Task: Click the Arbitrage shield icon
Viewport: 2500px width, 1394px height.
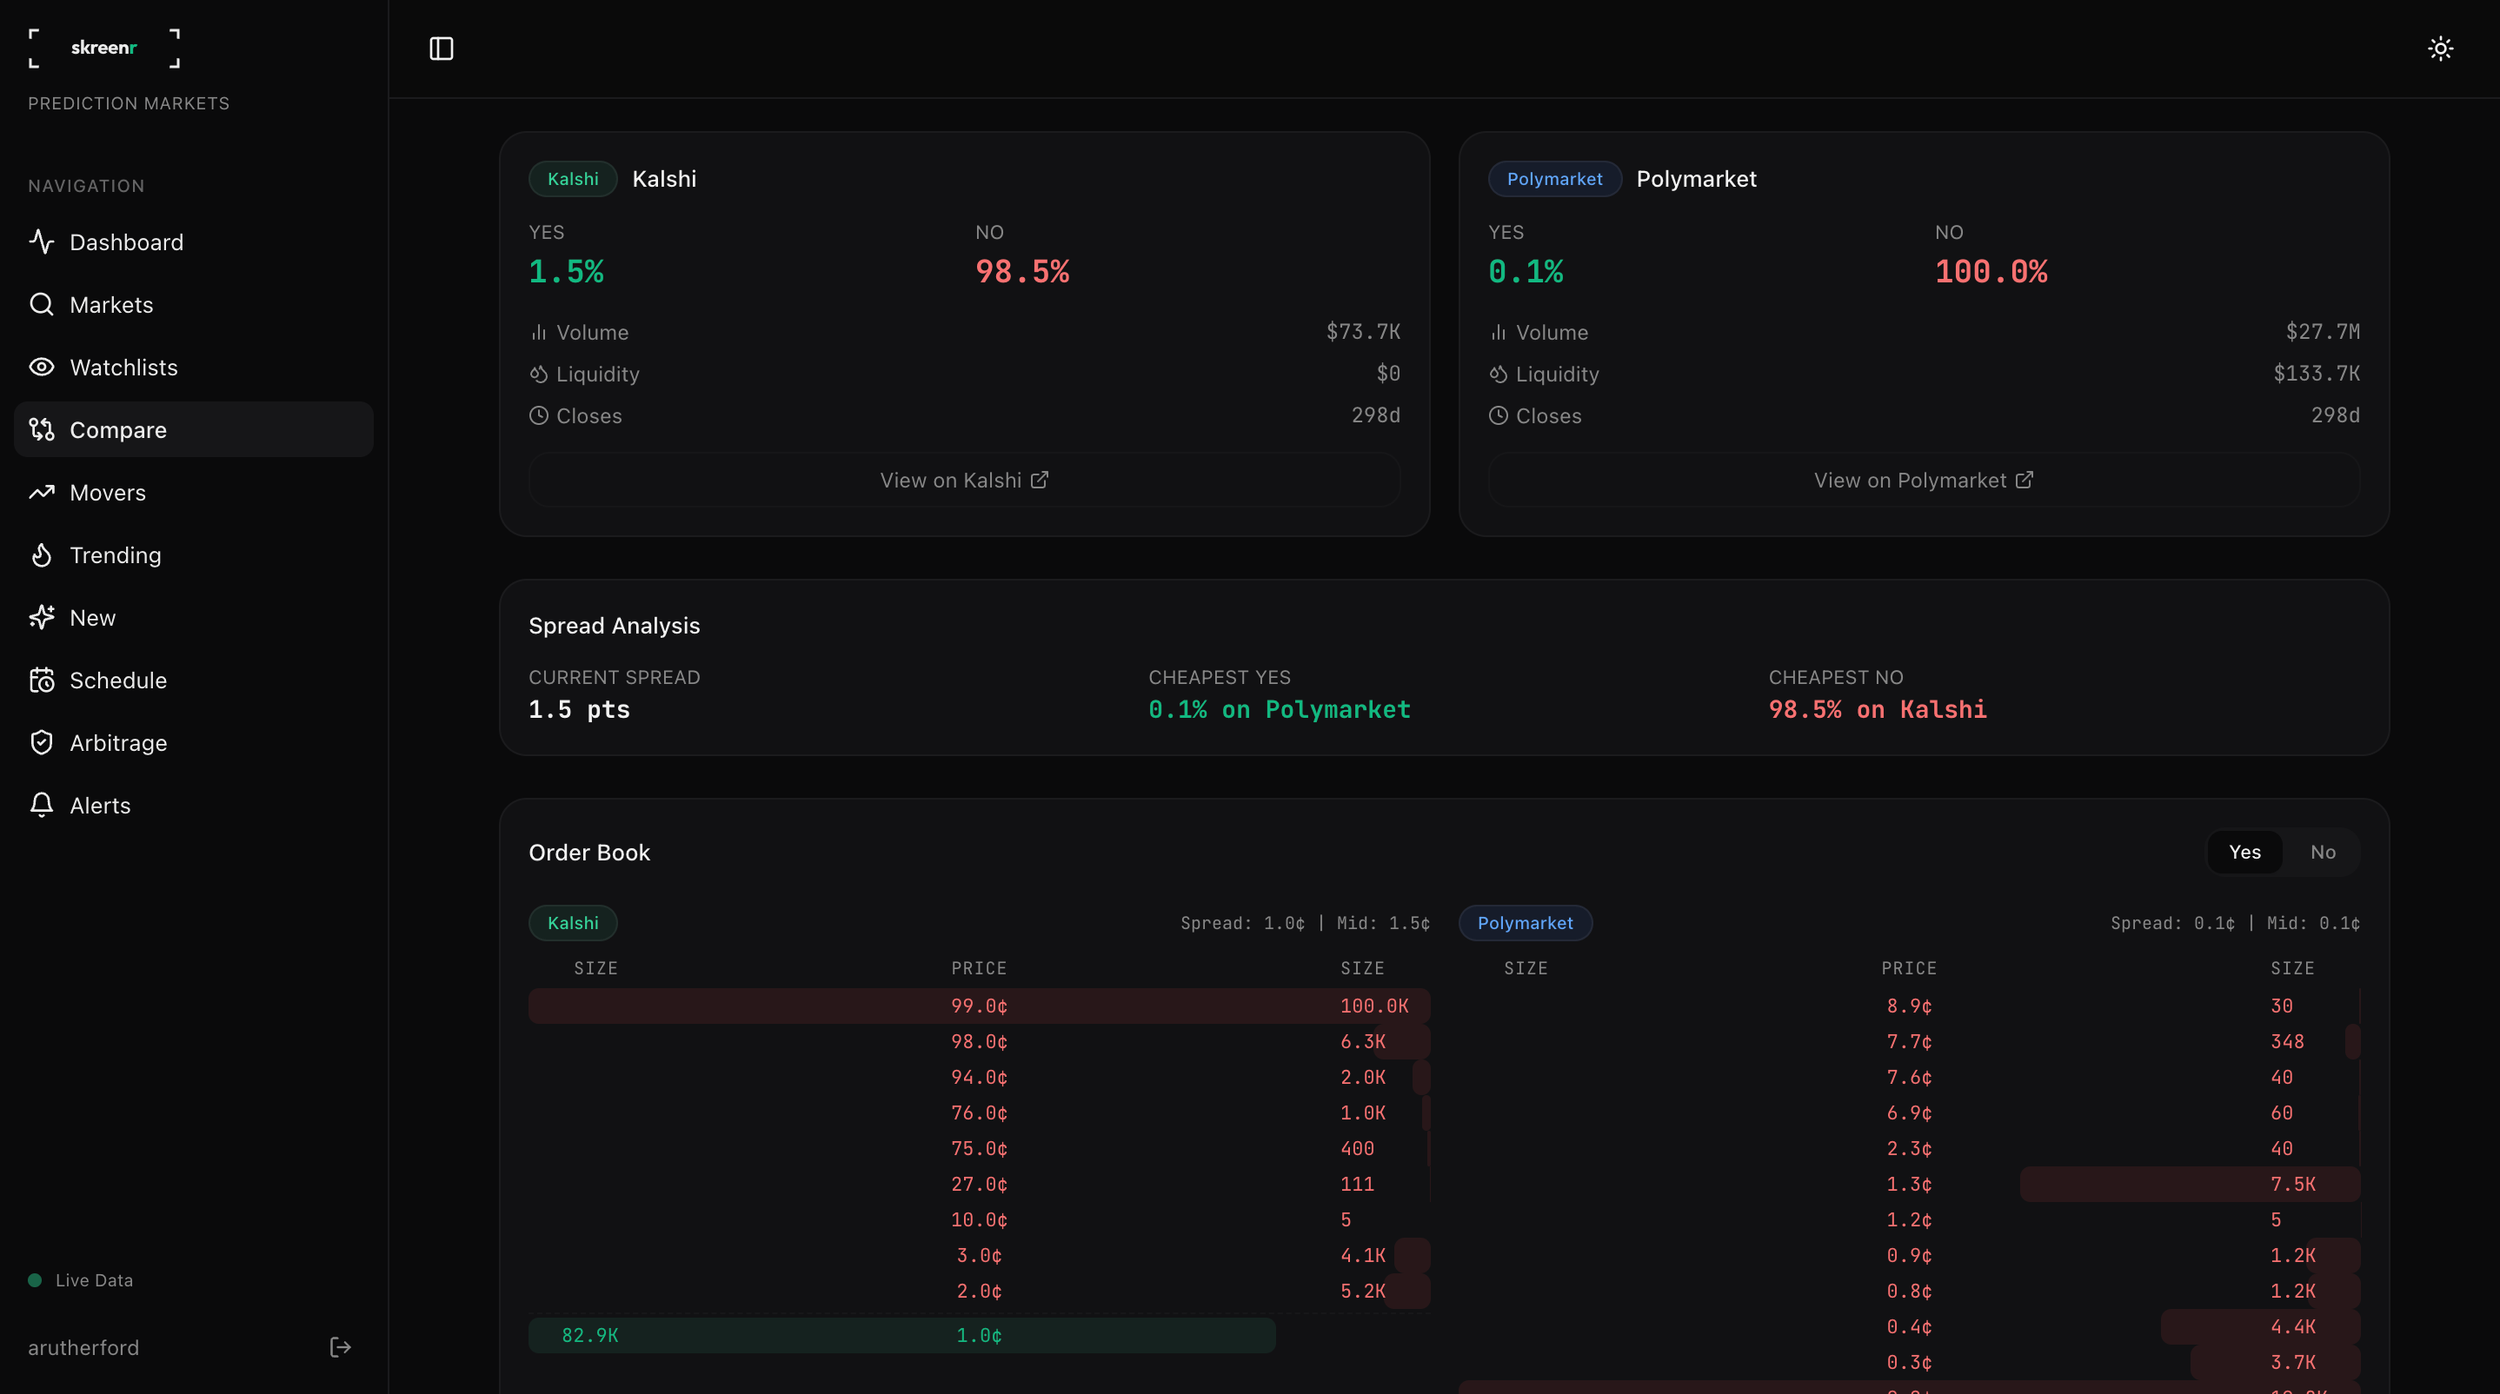Action: 41,742
